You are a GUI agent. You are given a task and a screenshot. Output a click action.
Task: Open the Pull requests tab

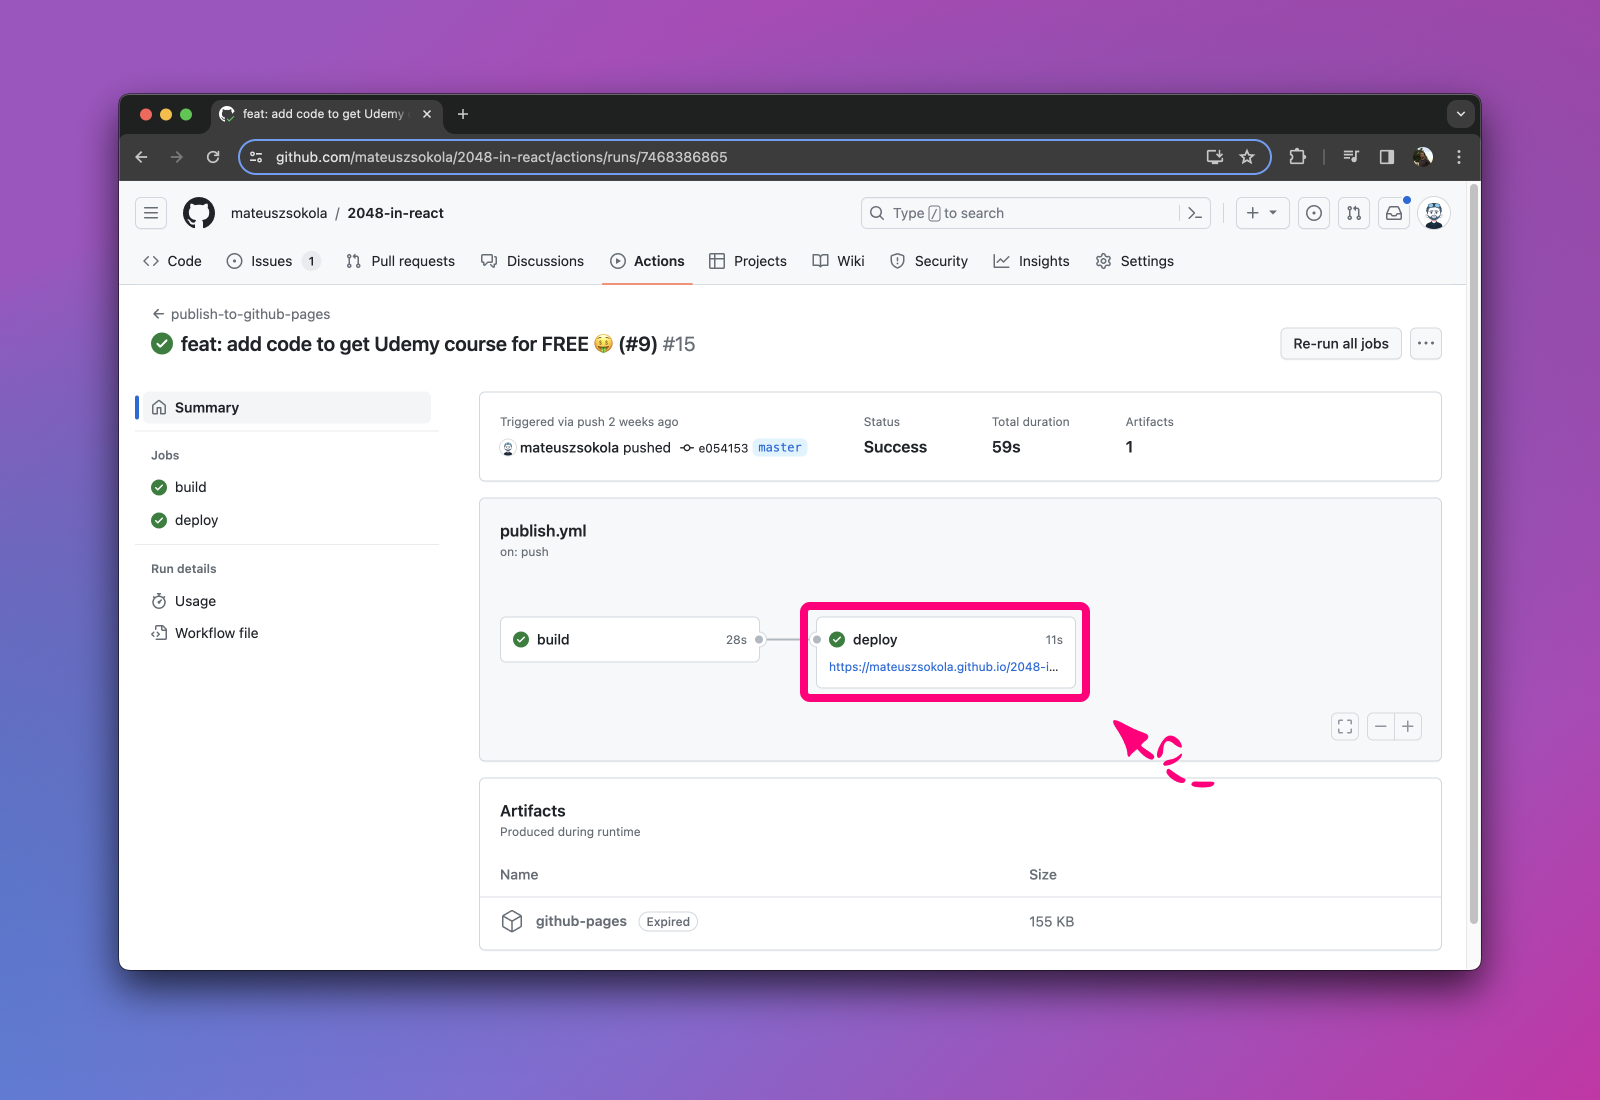coord(400,261)
